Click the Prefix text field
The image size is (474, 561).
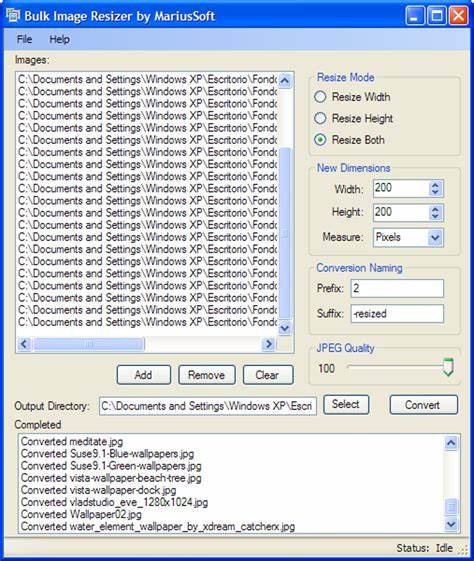click(397, 288)
